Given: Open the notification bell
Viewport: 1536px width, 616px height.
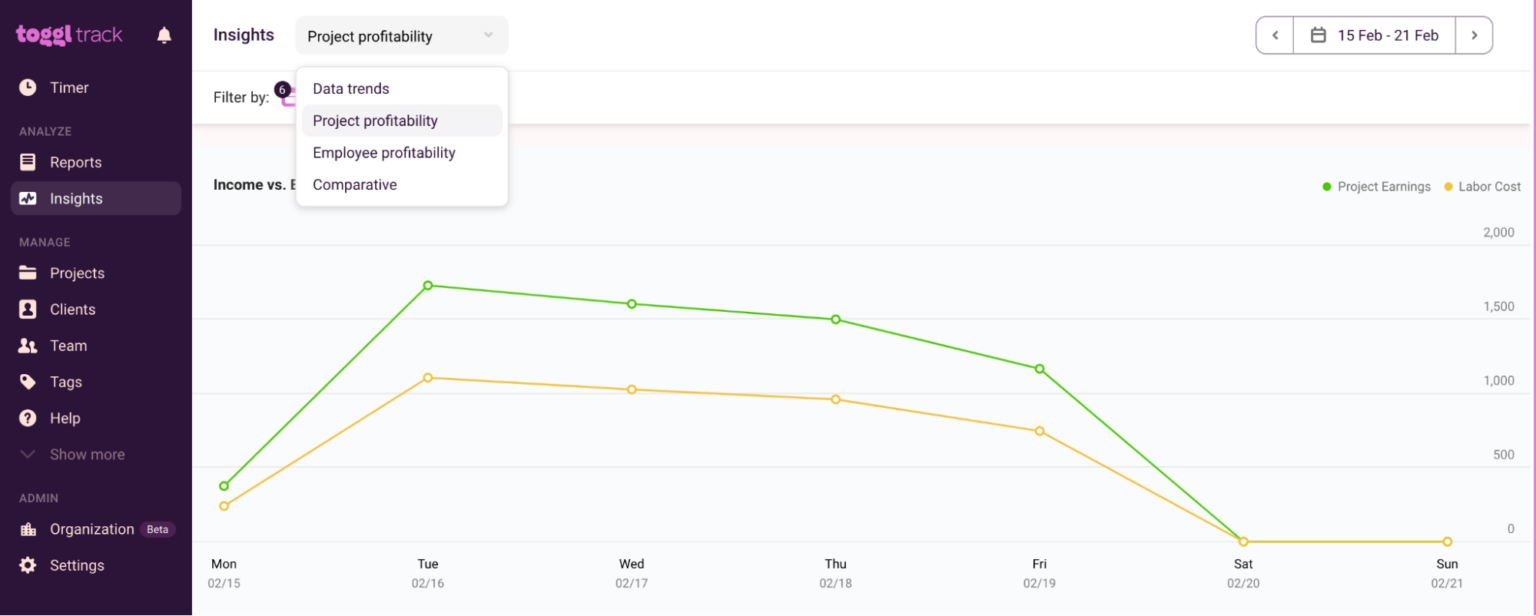Looking at the screenshot, I should 162,34.
